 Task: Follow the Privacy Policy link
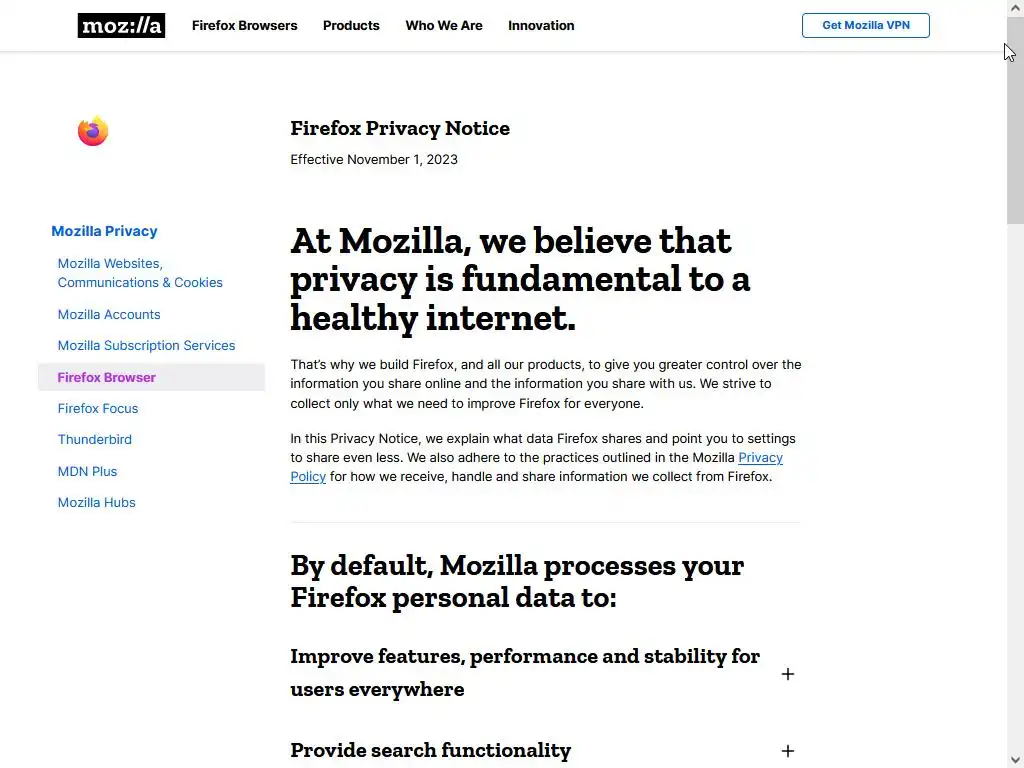(x=760, y=458)
